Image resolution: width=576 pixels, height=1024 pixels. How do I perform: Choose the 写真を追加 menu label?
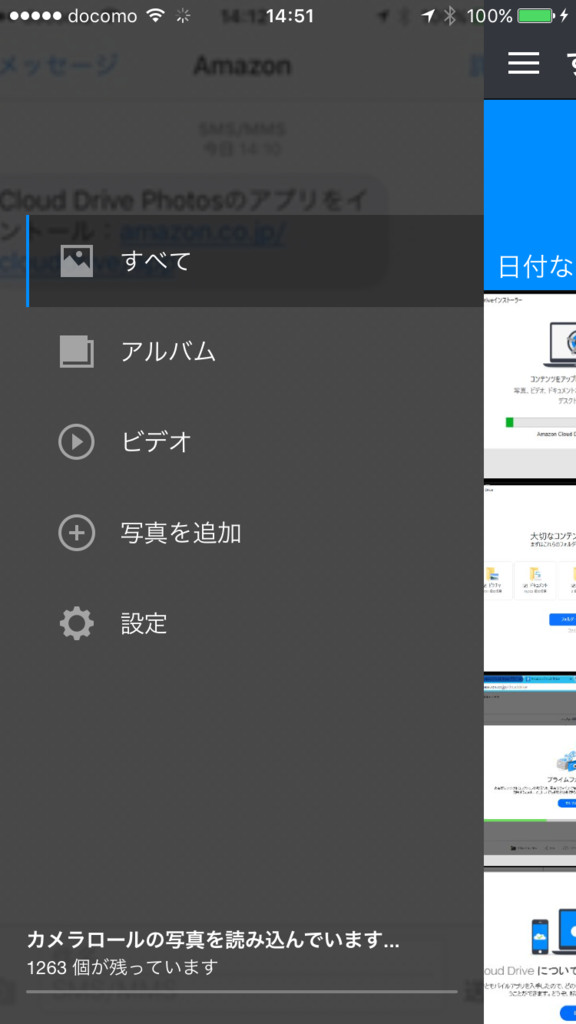click(181, 533)
